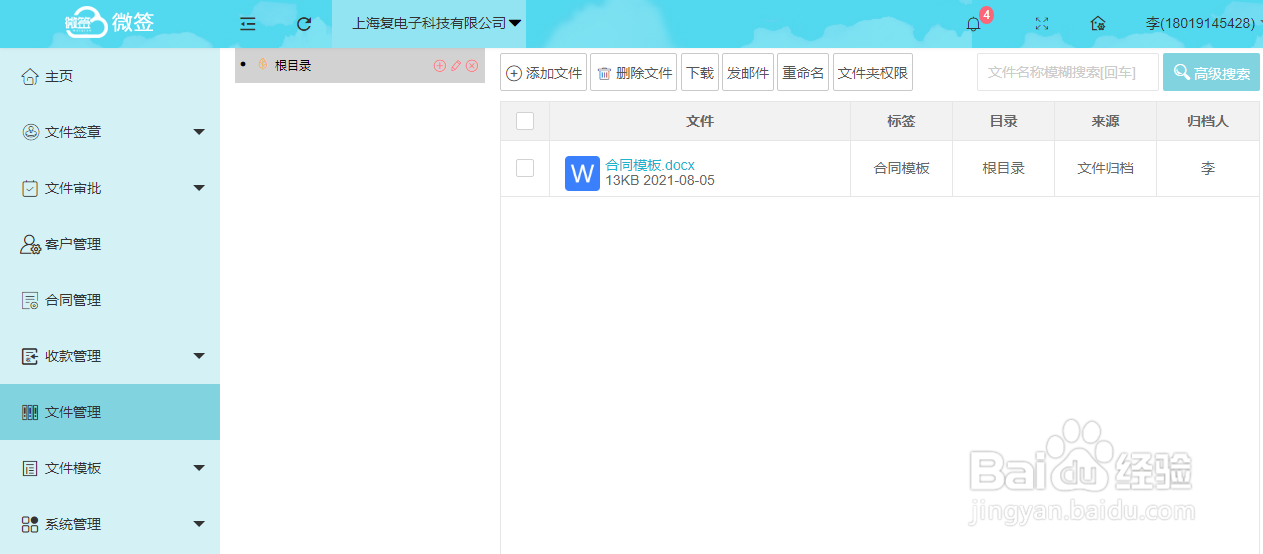Go to 主页 in the sidebar

(x=110, y=76)
